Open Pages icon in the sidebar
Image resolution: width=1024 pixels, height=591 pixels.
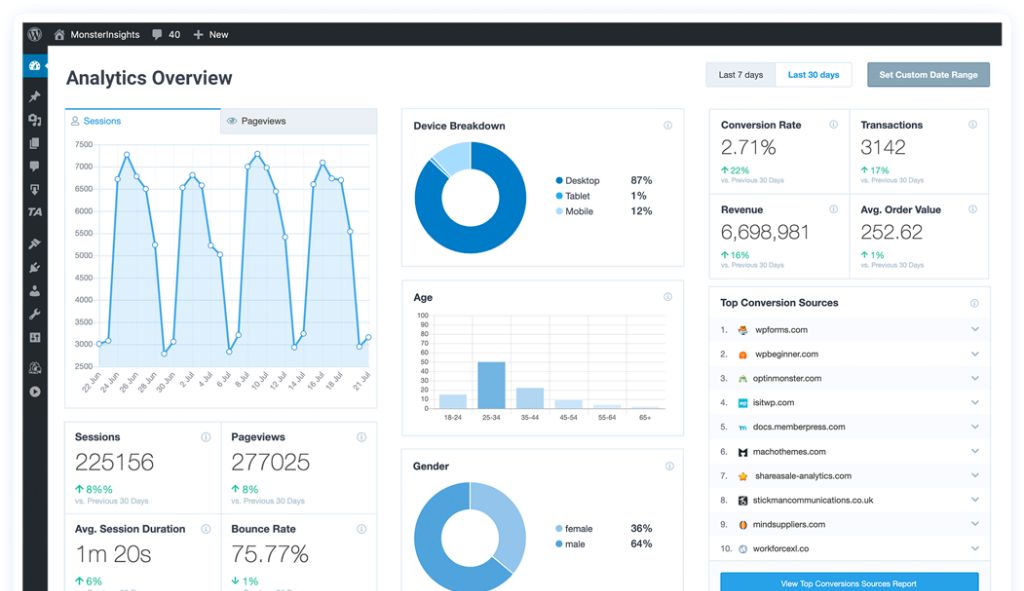35,143
